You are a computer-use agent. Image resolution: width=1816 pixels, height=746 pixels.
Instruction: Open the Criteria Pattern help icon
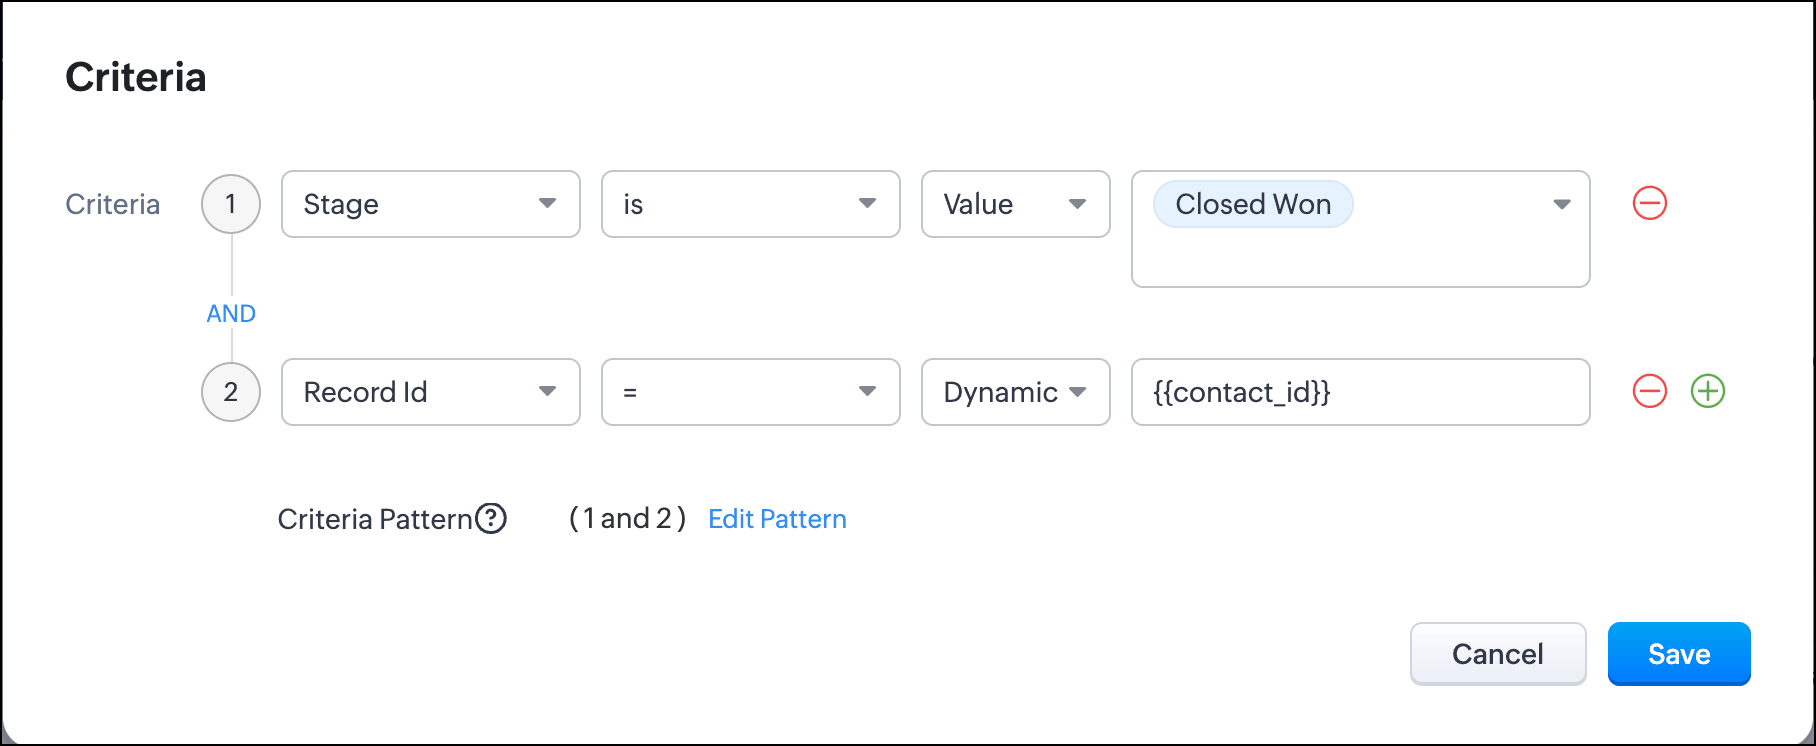[491, 518]
